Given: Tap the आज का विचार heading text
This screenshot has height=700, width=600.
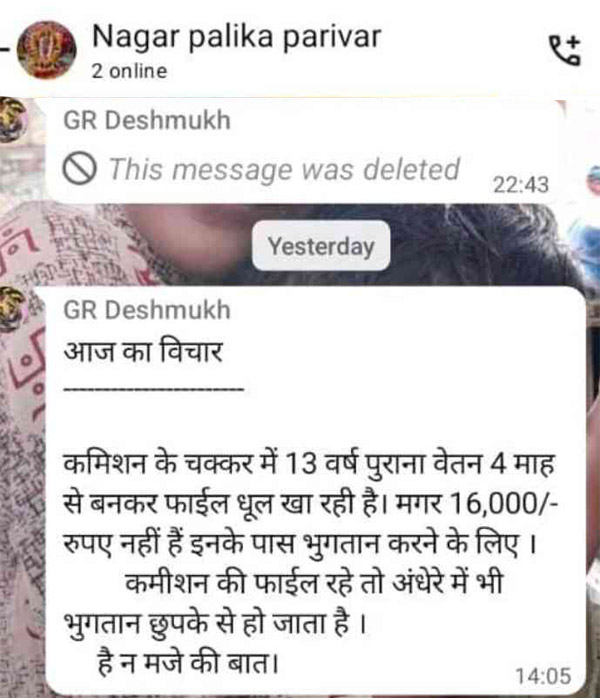Looking at the screenshot, I should coord(143,351).
